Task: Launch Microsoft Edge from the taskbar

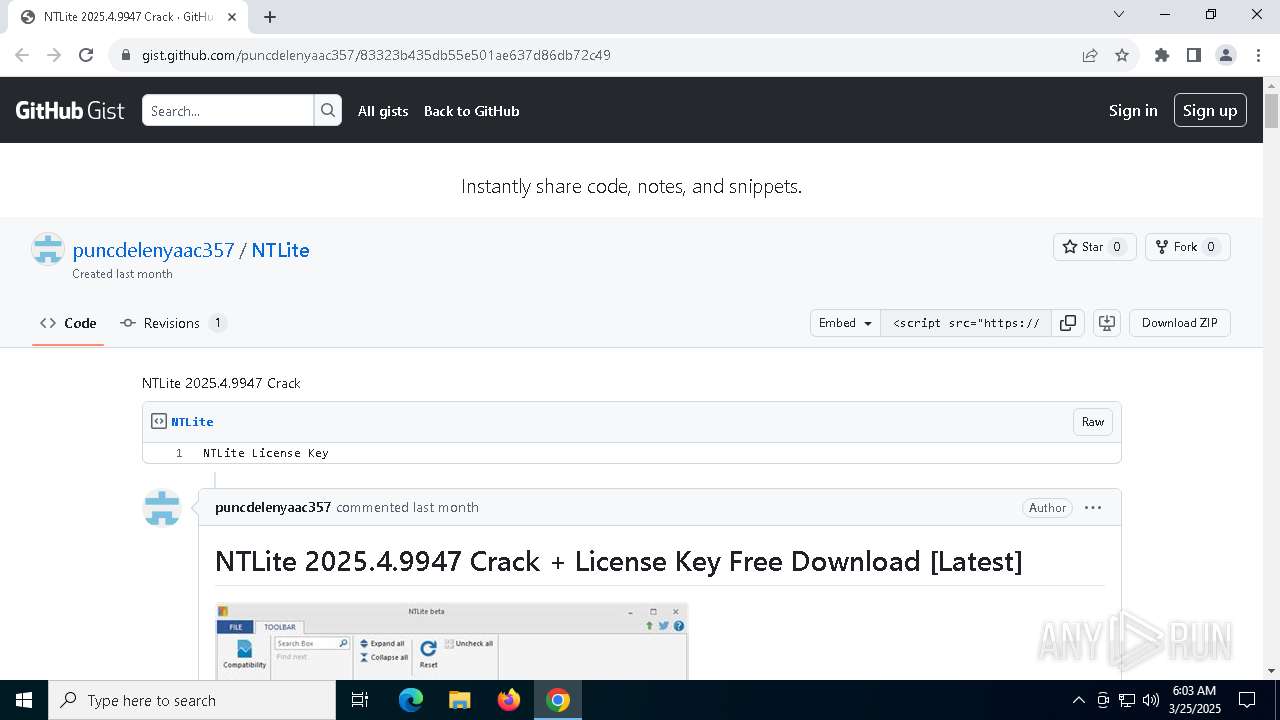Action: coord(411,700)
